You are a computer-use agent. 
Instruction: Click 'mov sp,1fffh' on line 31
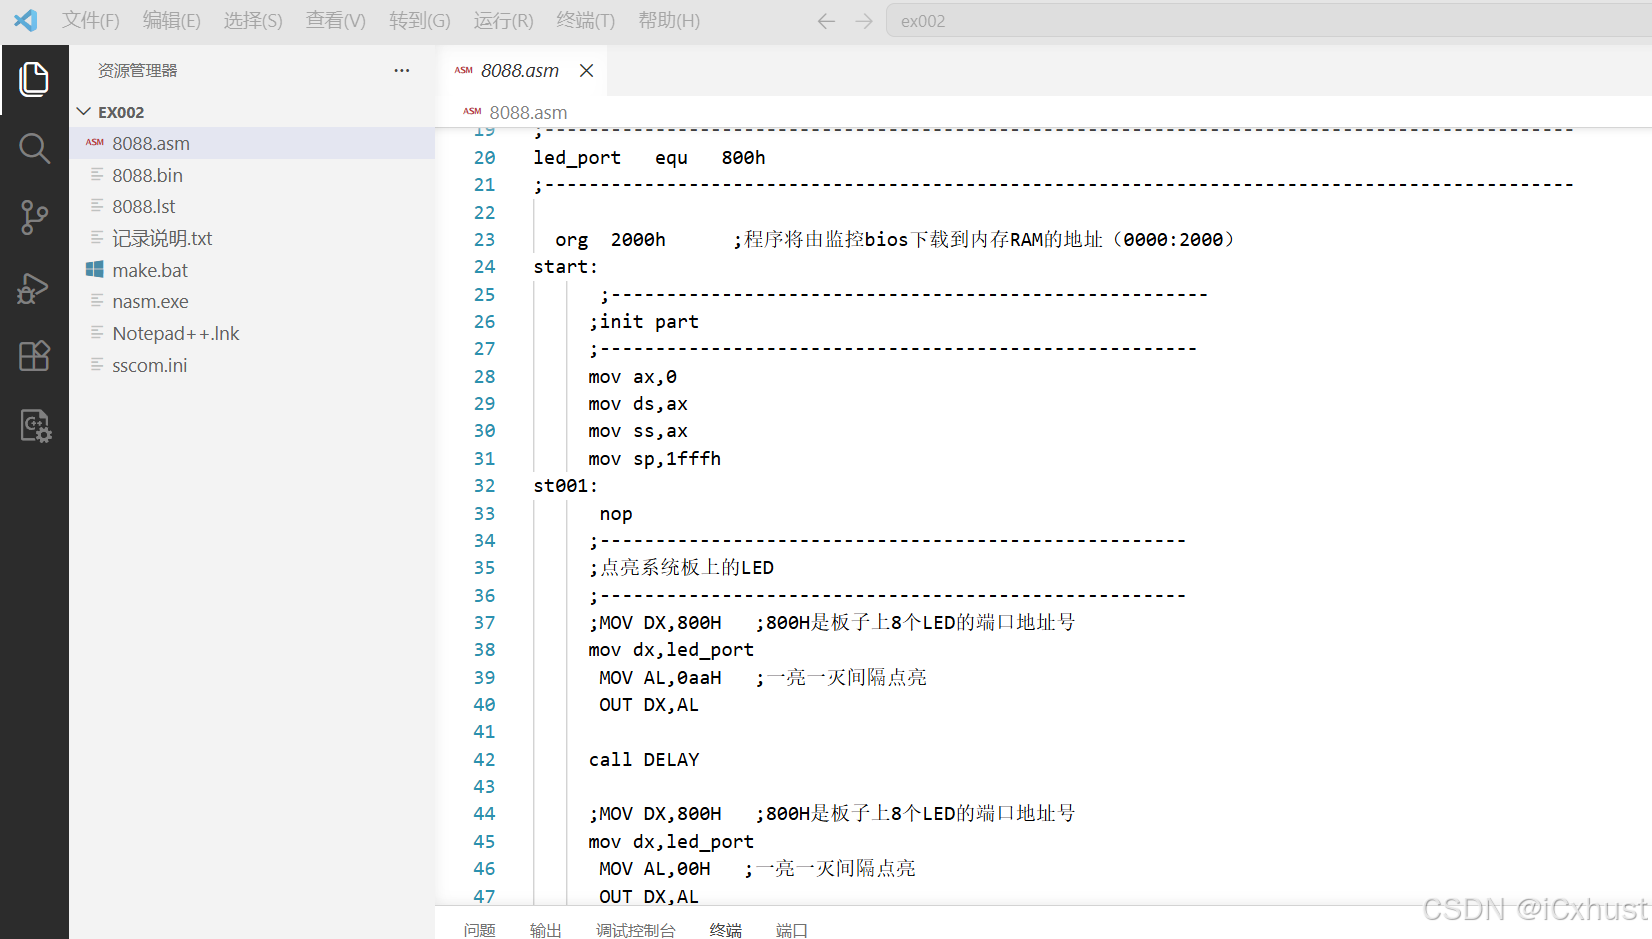(x=654, y=458)
